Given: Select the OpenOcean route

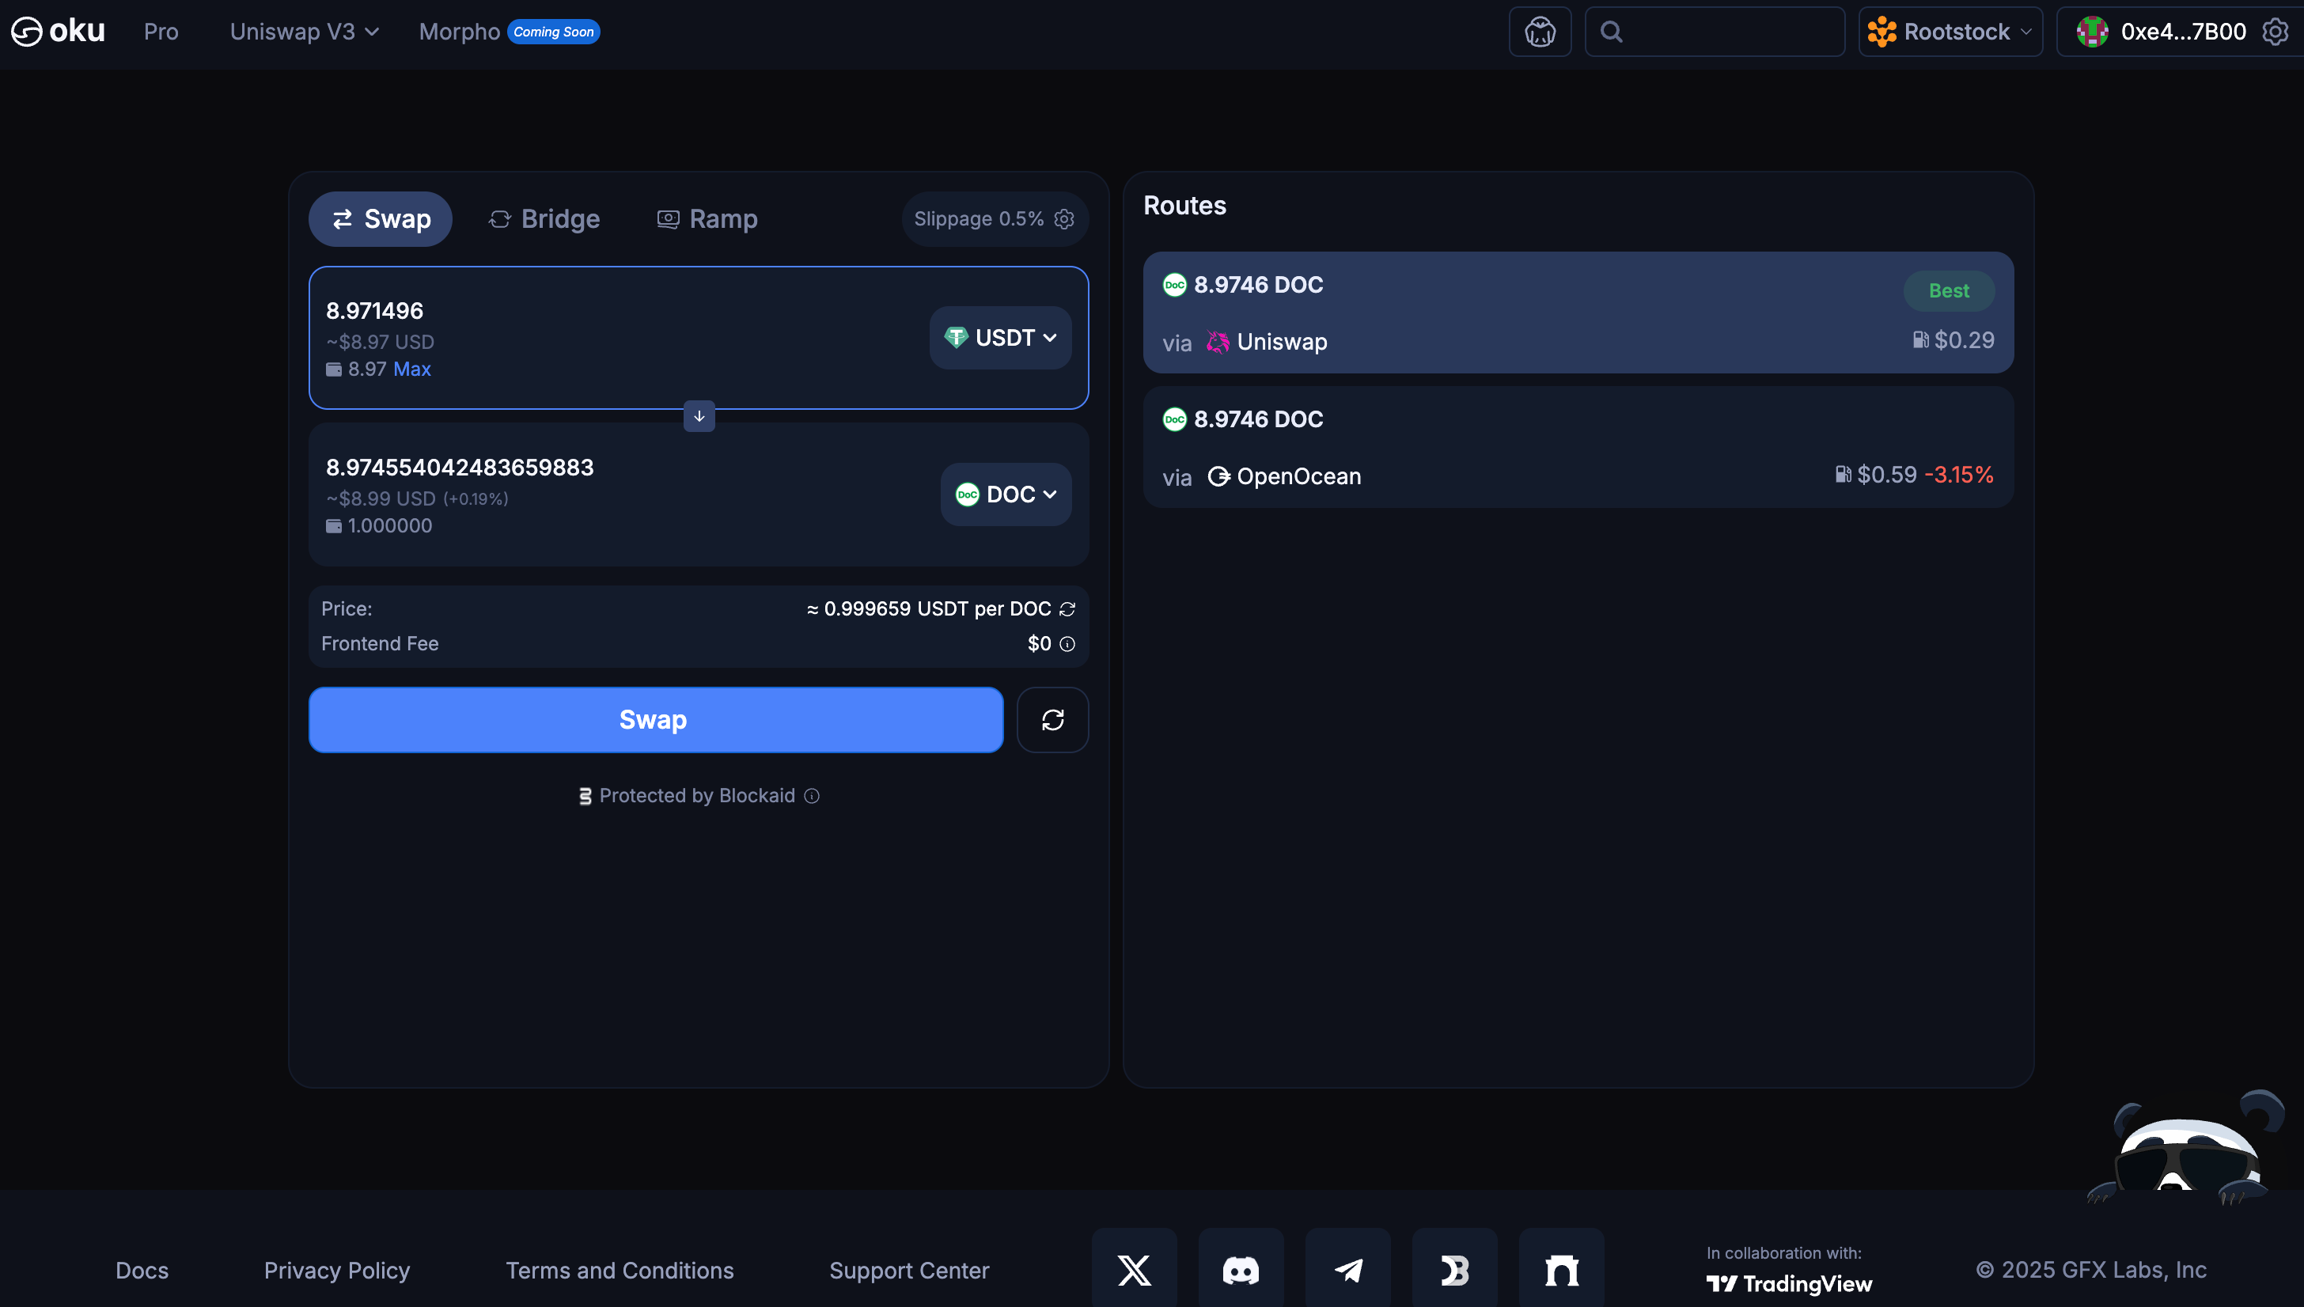Looking at the screenshot, I should [x=1577, y=447].
